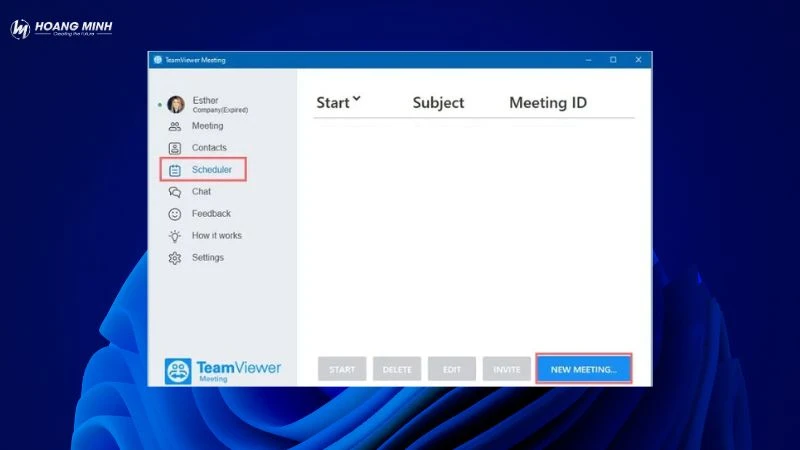Switch to the Contacts menu label
The height and width of the screenshot is (450, 800).
pyautogui.click(x=209, y=147)
